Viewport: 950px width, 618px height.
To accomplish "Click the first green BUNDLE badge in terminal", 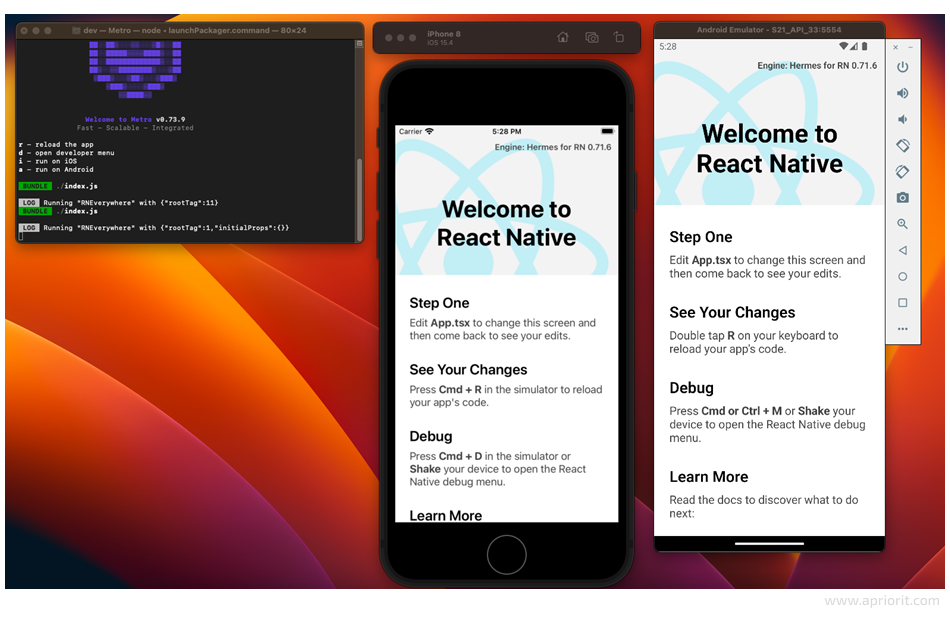I will [35, 187].
